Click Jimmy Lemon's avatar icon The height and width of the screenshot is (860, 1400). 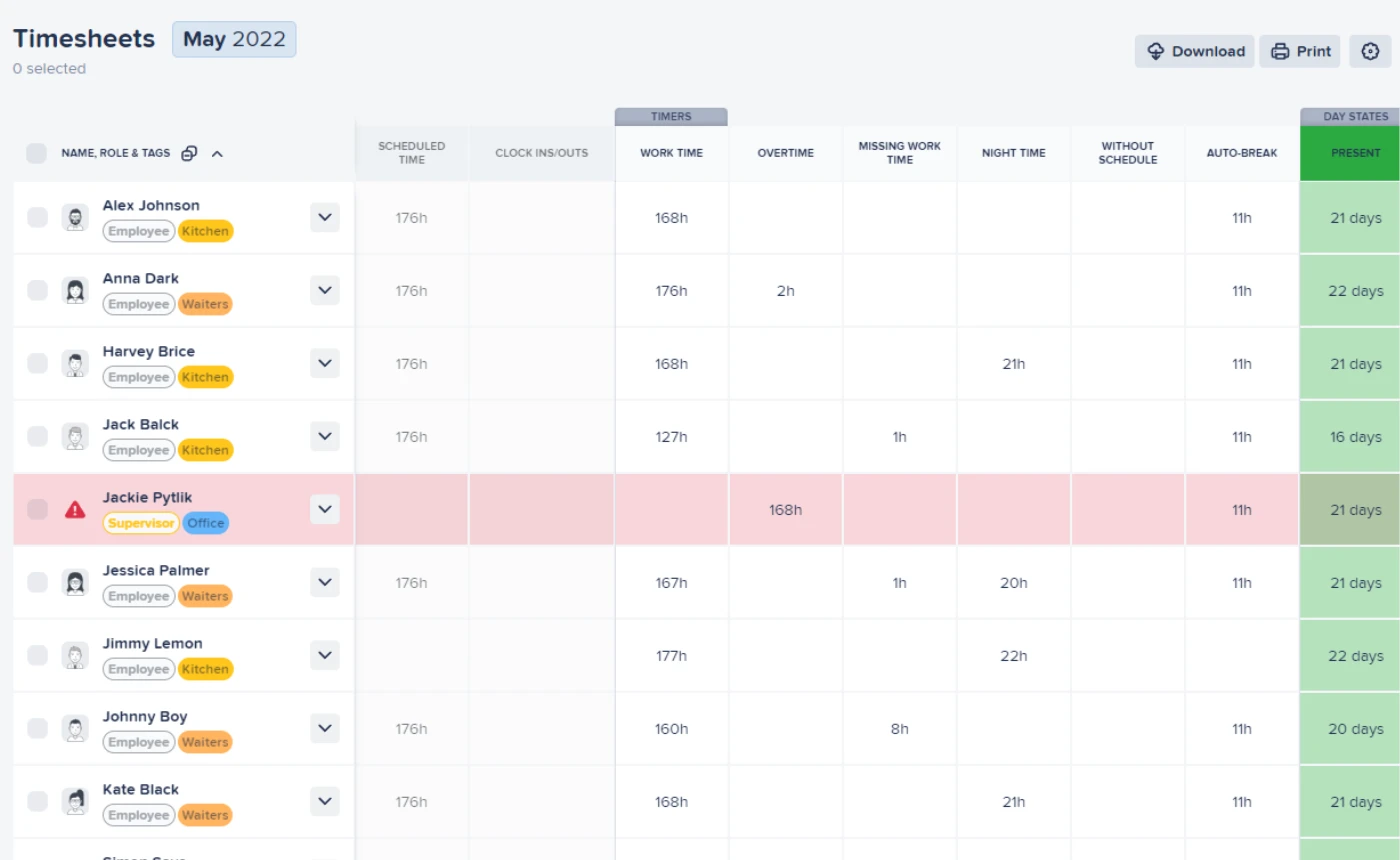tap(75, 656)
